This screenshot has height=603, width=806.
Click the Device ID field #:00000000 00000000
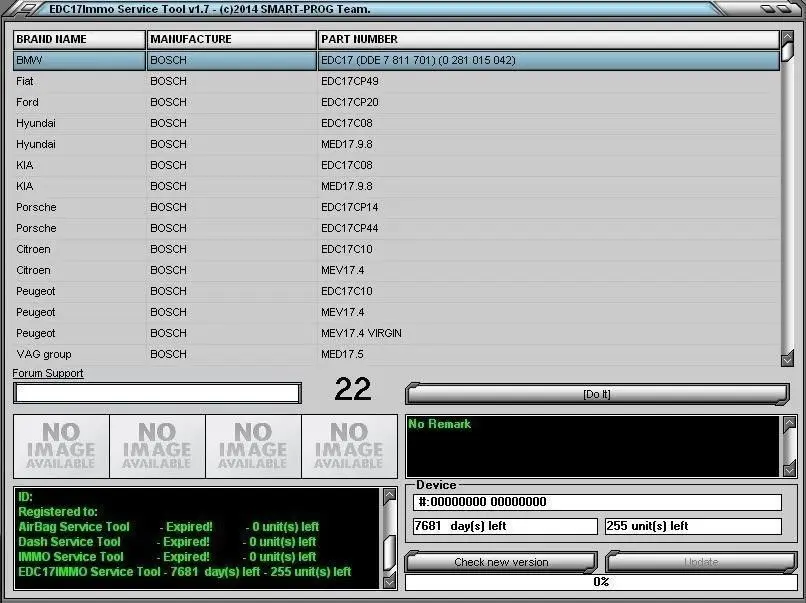[597, 502]
